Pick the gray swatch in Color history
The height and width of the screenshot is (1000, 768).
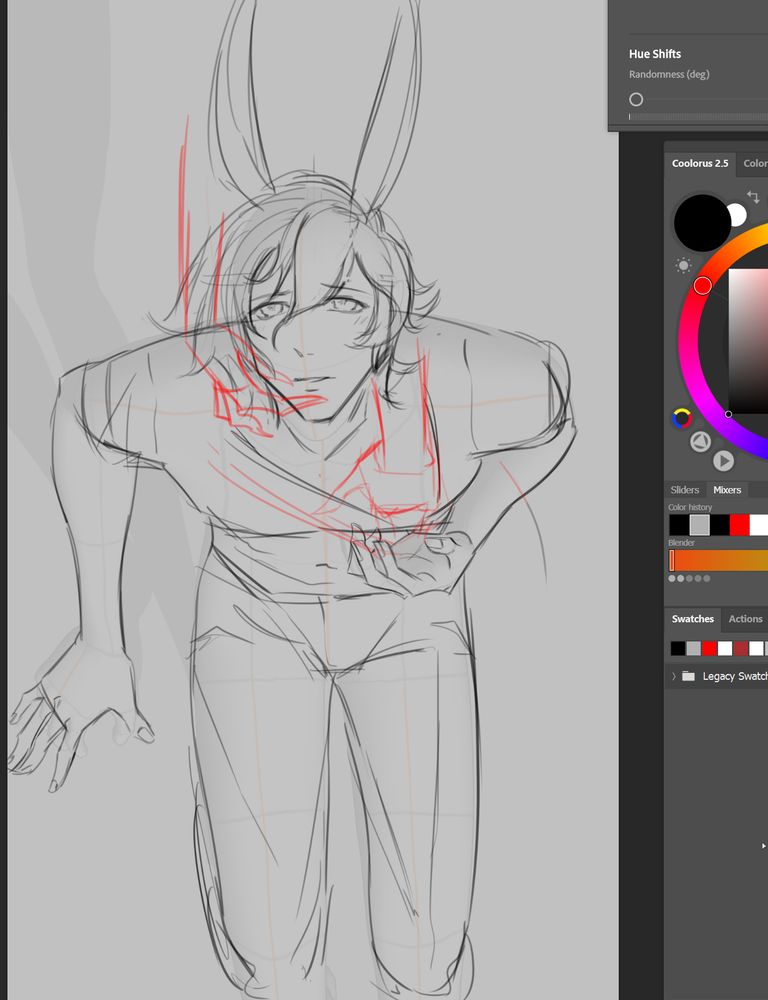pyautogui.click(x=699, y=525)
